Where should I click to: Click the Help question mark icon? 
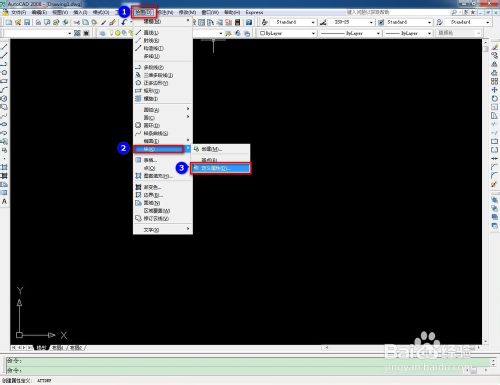pos(249,22)
